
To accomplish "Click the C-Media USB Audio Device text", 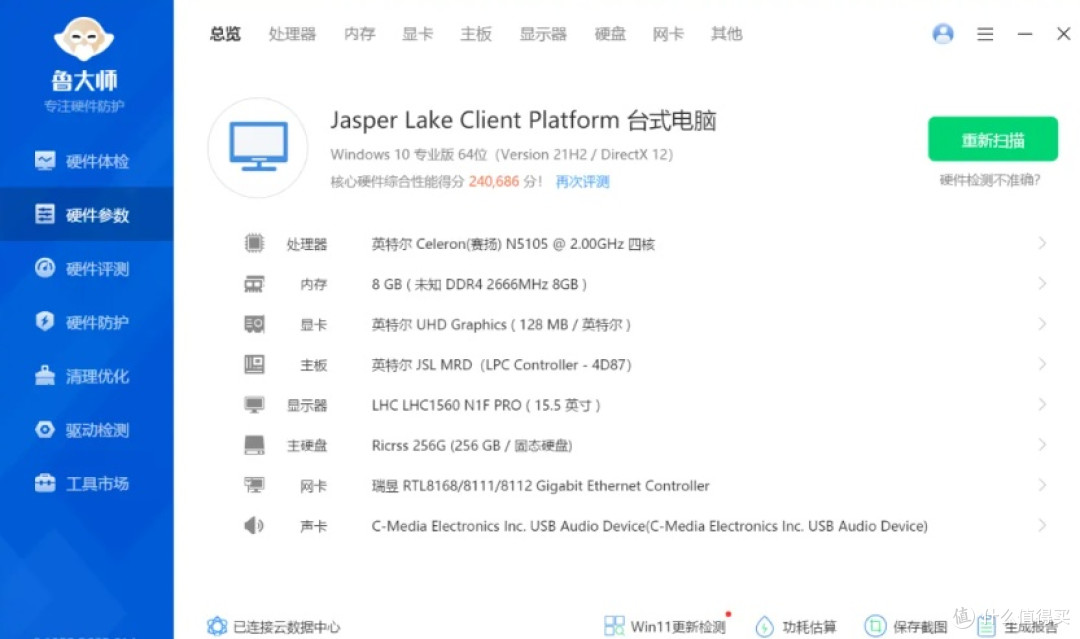I will [650, 526].
